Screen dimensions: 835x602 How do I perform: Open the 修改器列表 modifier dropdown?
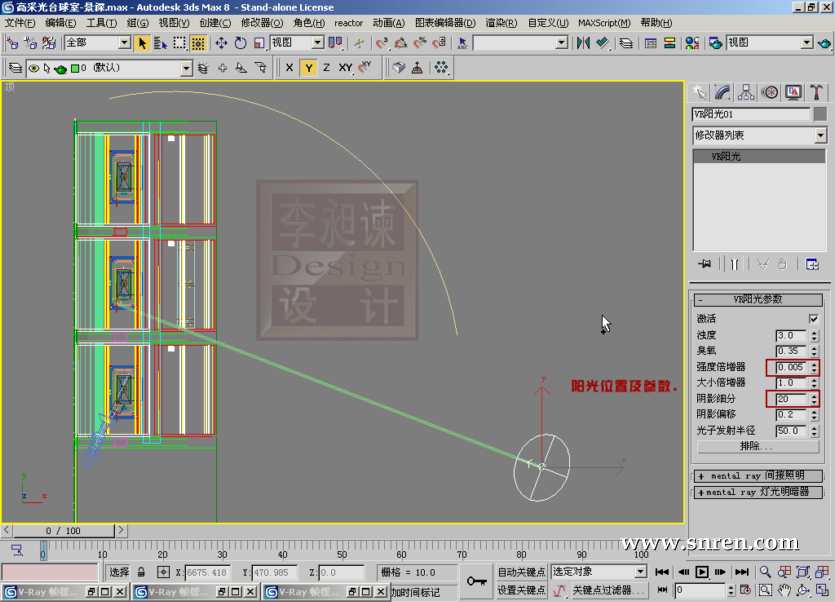point(759,135)
